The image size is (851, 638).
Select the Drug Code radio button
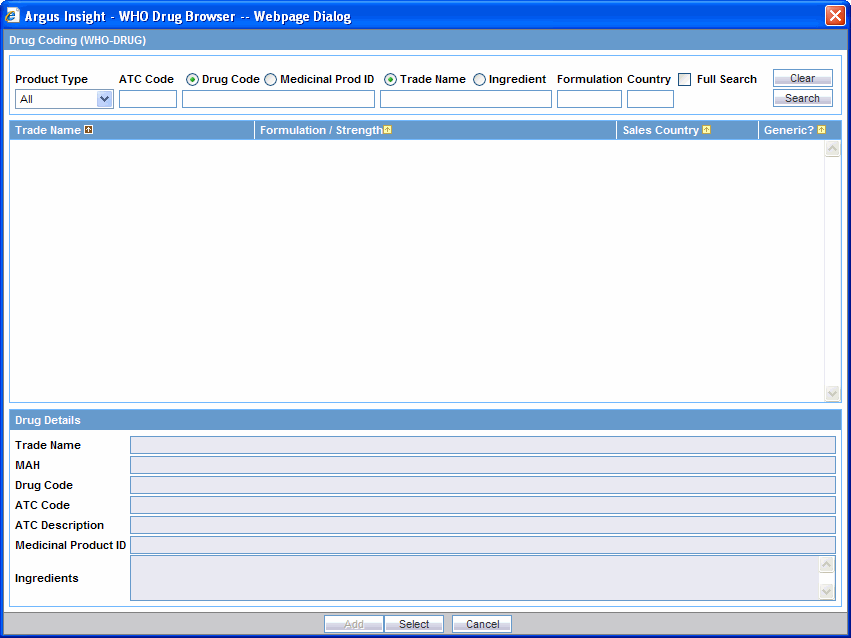coord(192,80)
